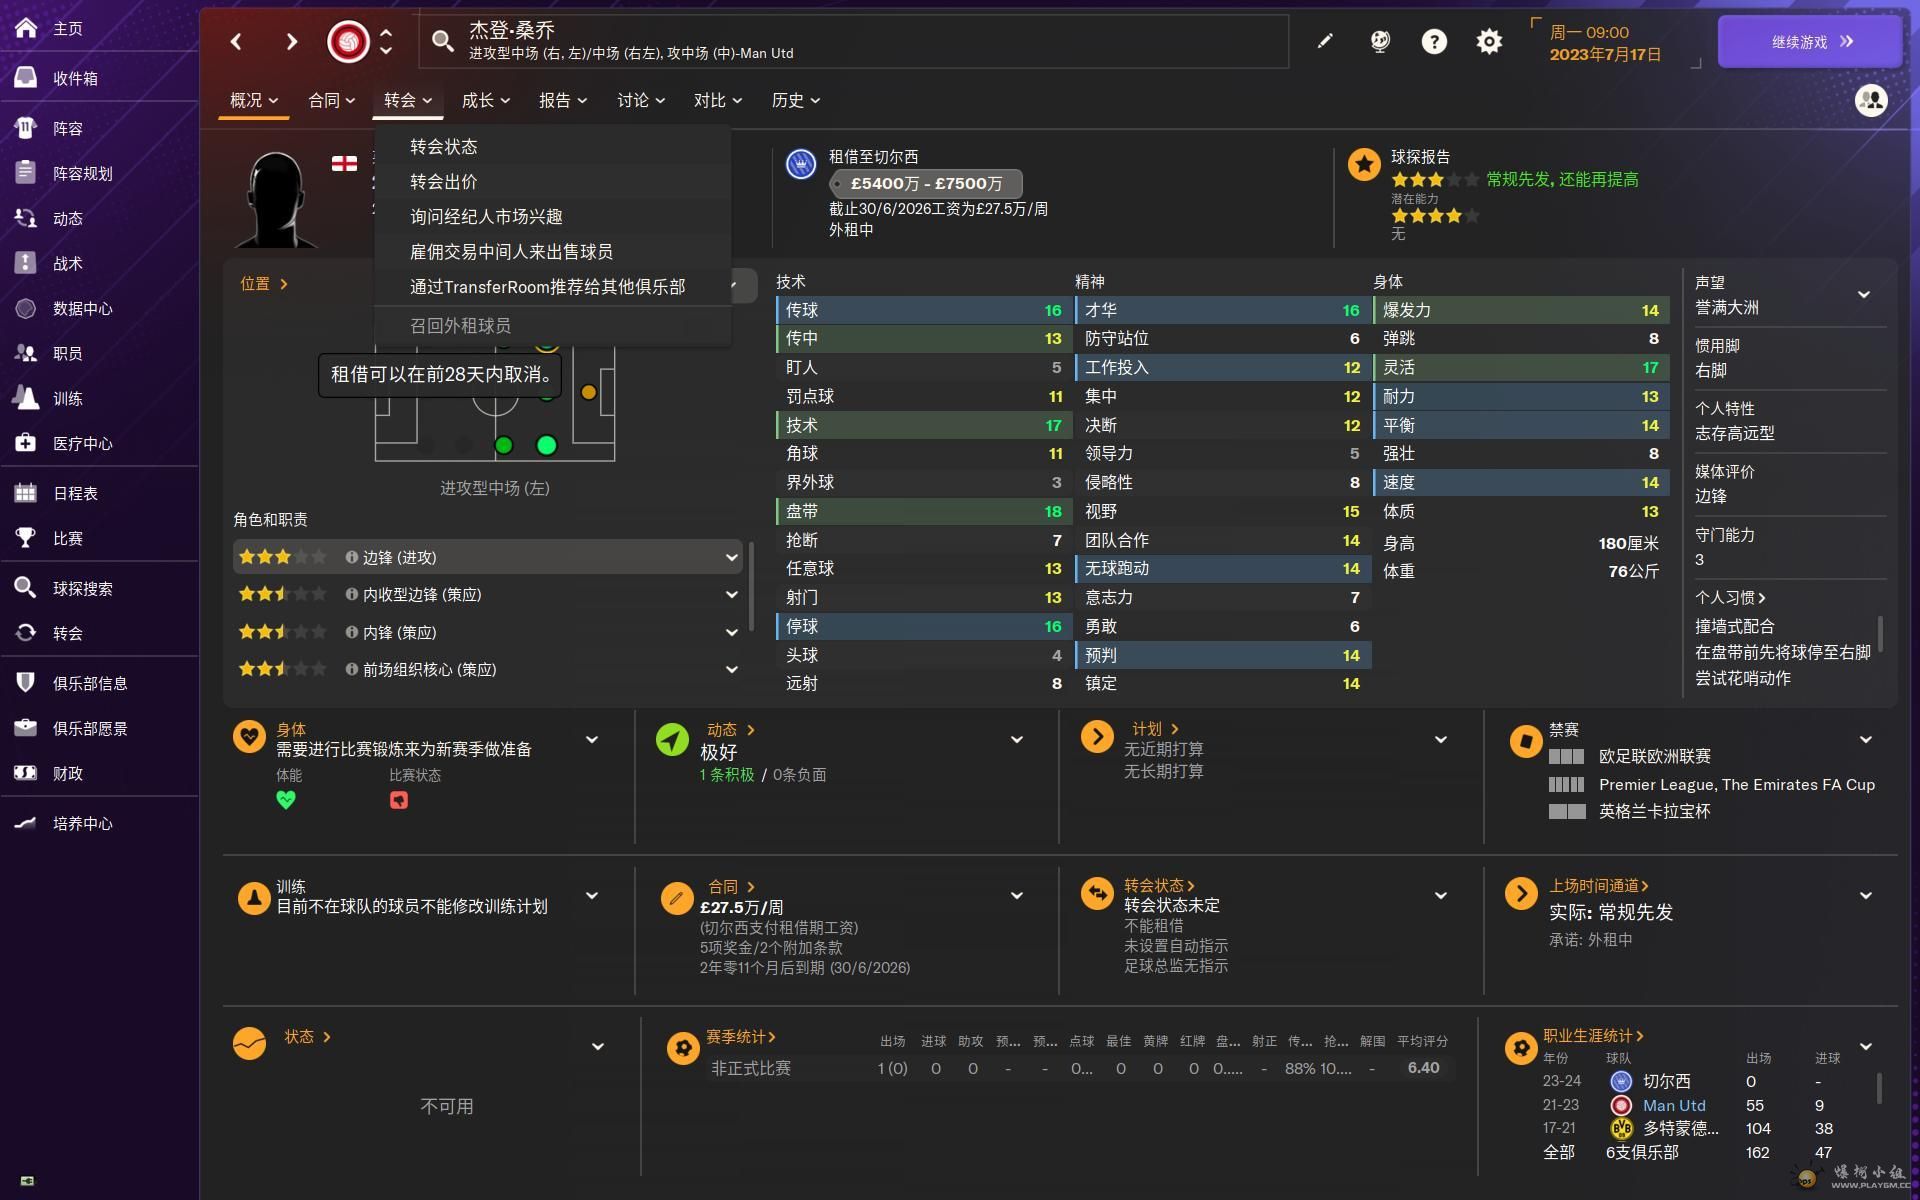1920x1200 pixels.
Task: Click the world globe icon in the top bar
Action: coord(1380,41)
